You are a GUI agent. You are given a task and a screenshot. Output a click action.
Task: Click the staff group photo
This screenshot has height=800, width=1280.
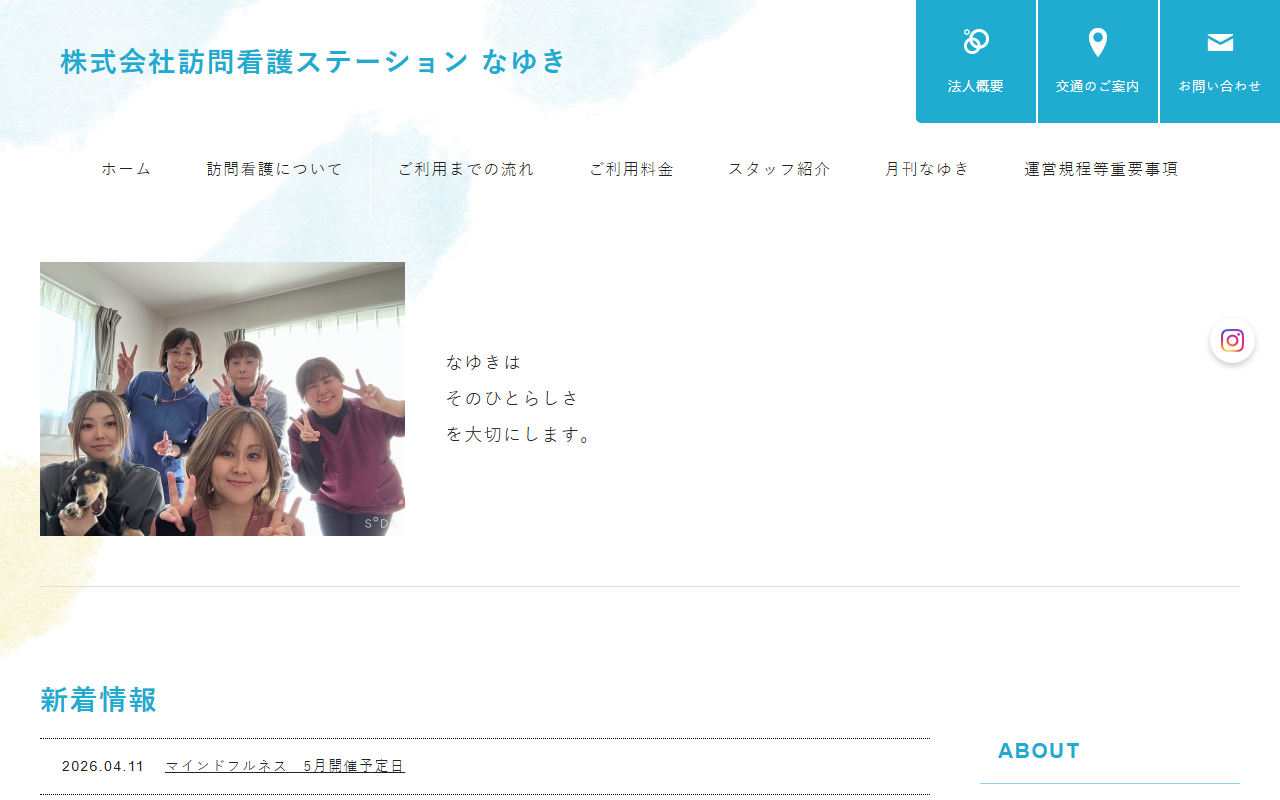point(222,399)
